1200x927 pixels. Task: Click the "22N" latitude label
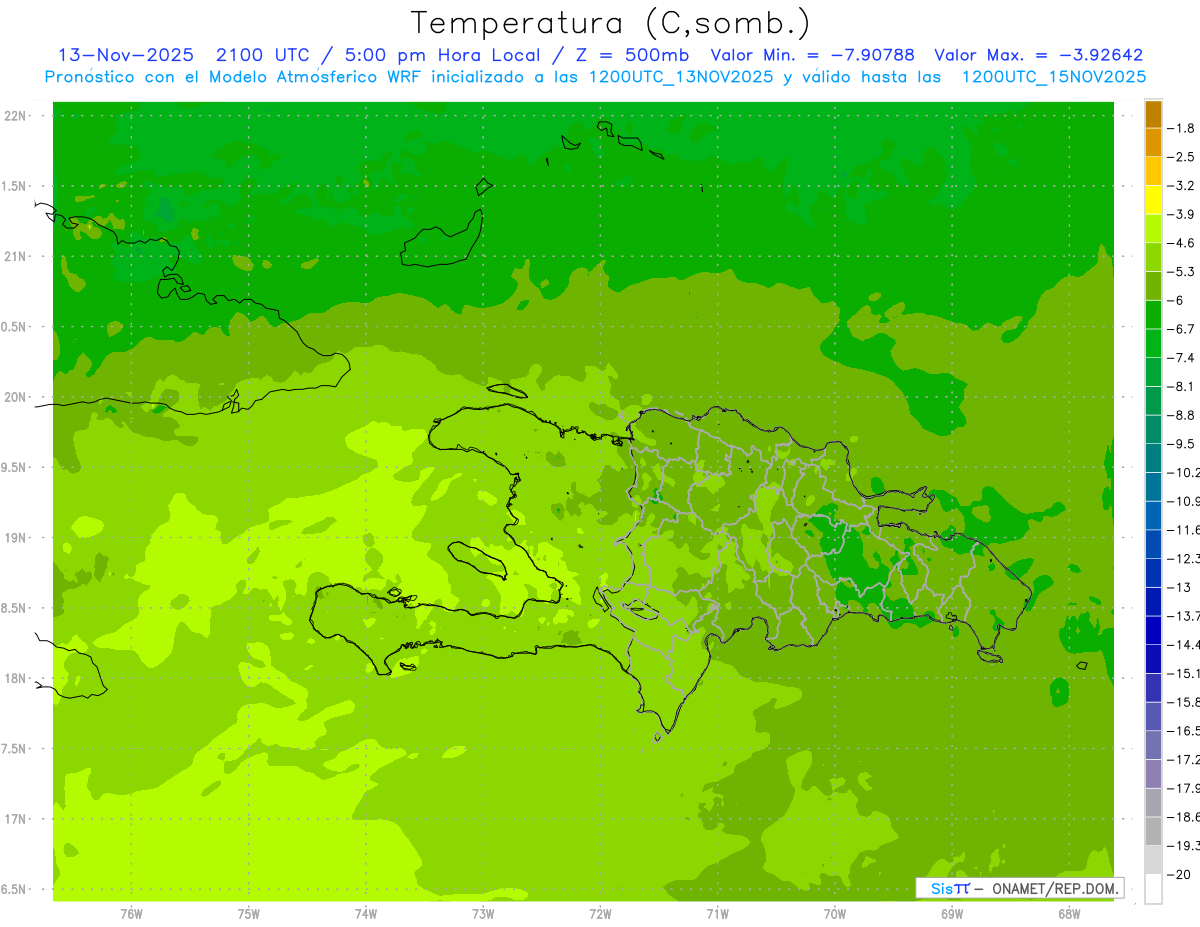pos(15,116)
